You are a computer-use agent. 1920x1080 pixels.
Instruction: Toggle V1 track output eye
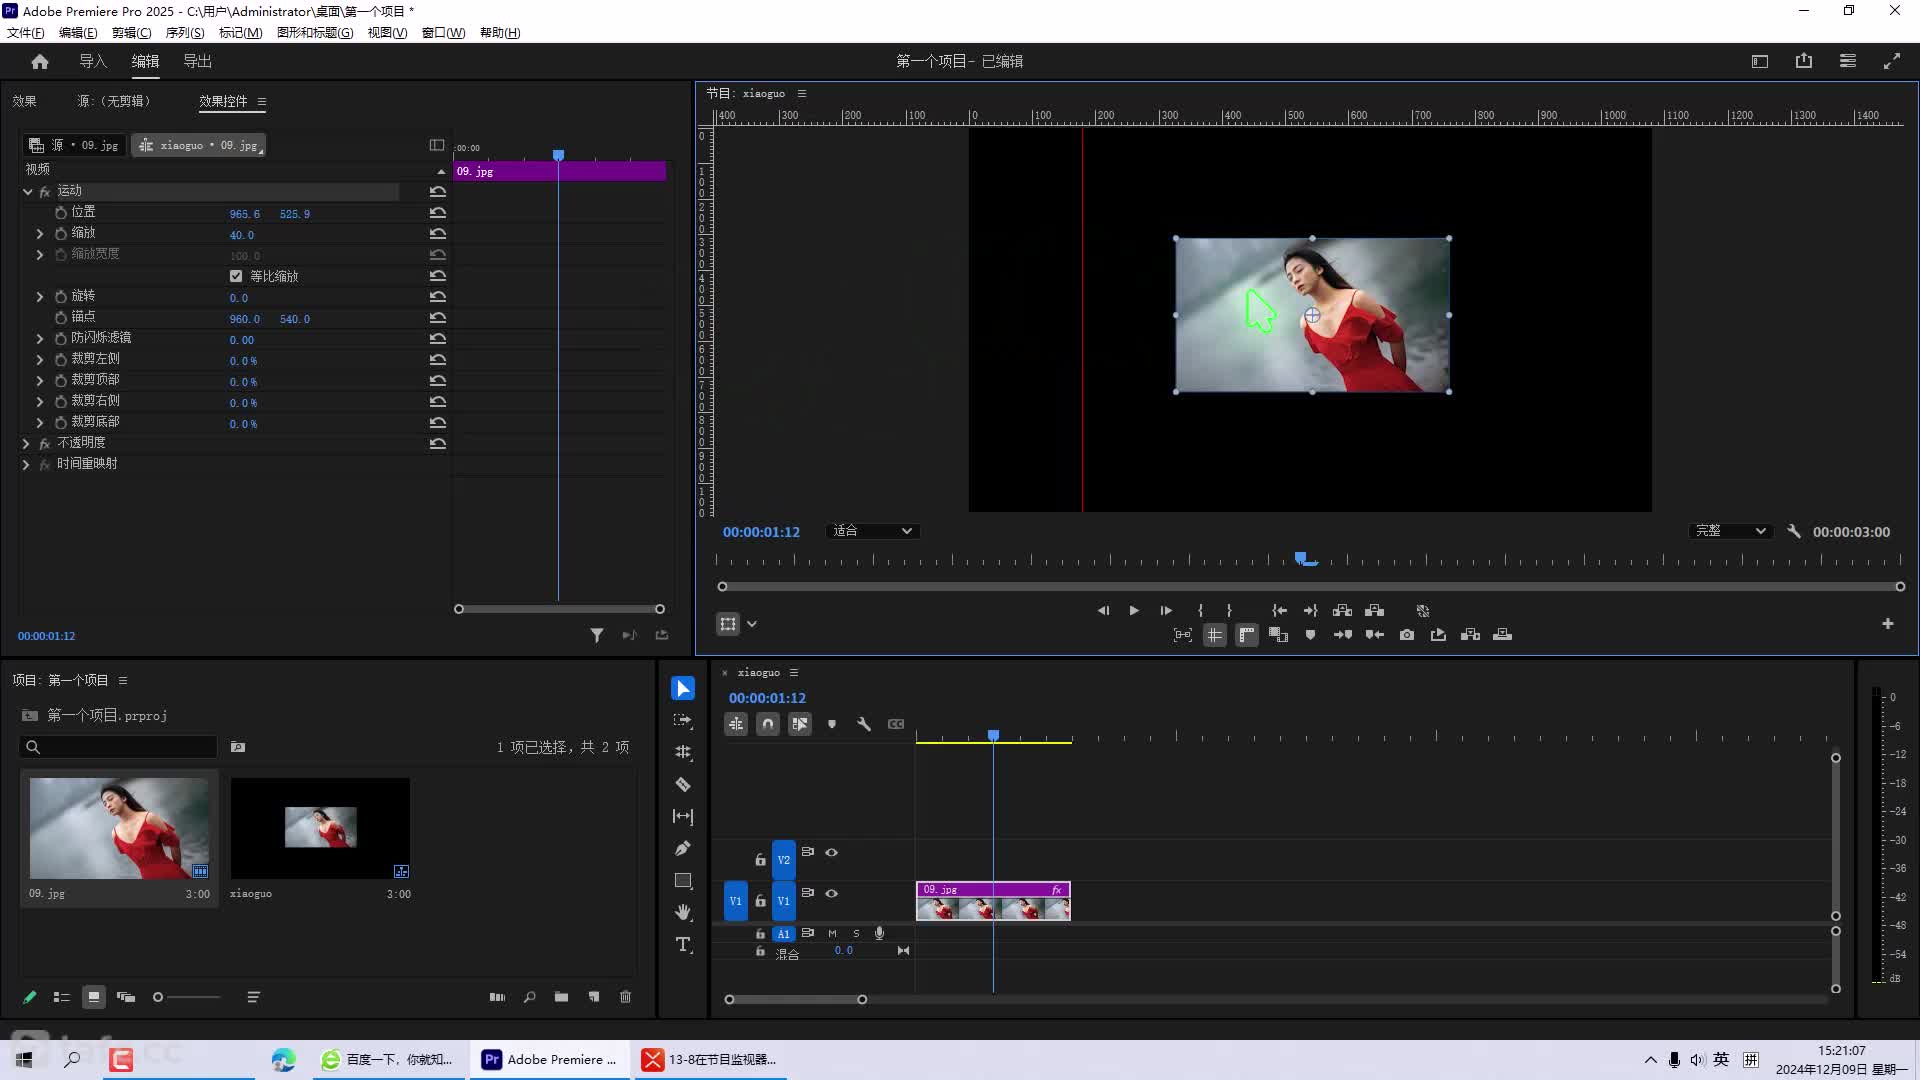pos(831,894)
